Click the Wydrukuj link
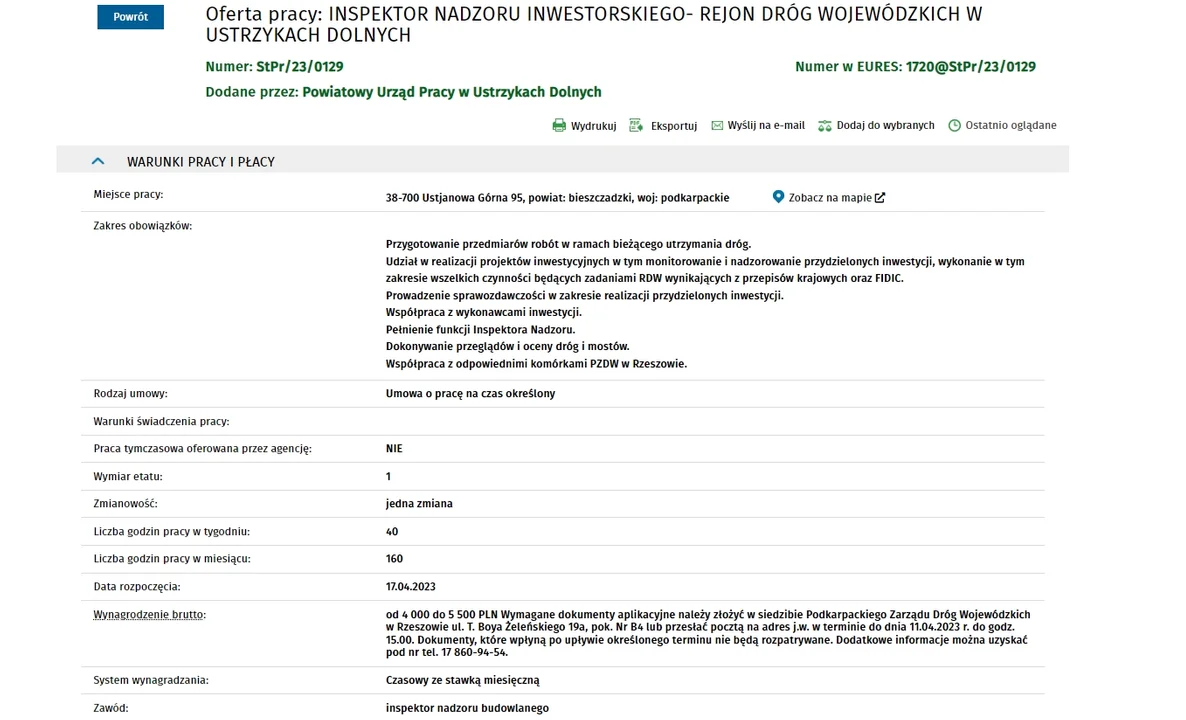Image resolution: width=1186 pixels, height=720 pixels. tap(594, 126)
